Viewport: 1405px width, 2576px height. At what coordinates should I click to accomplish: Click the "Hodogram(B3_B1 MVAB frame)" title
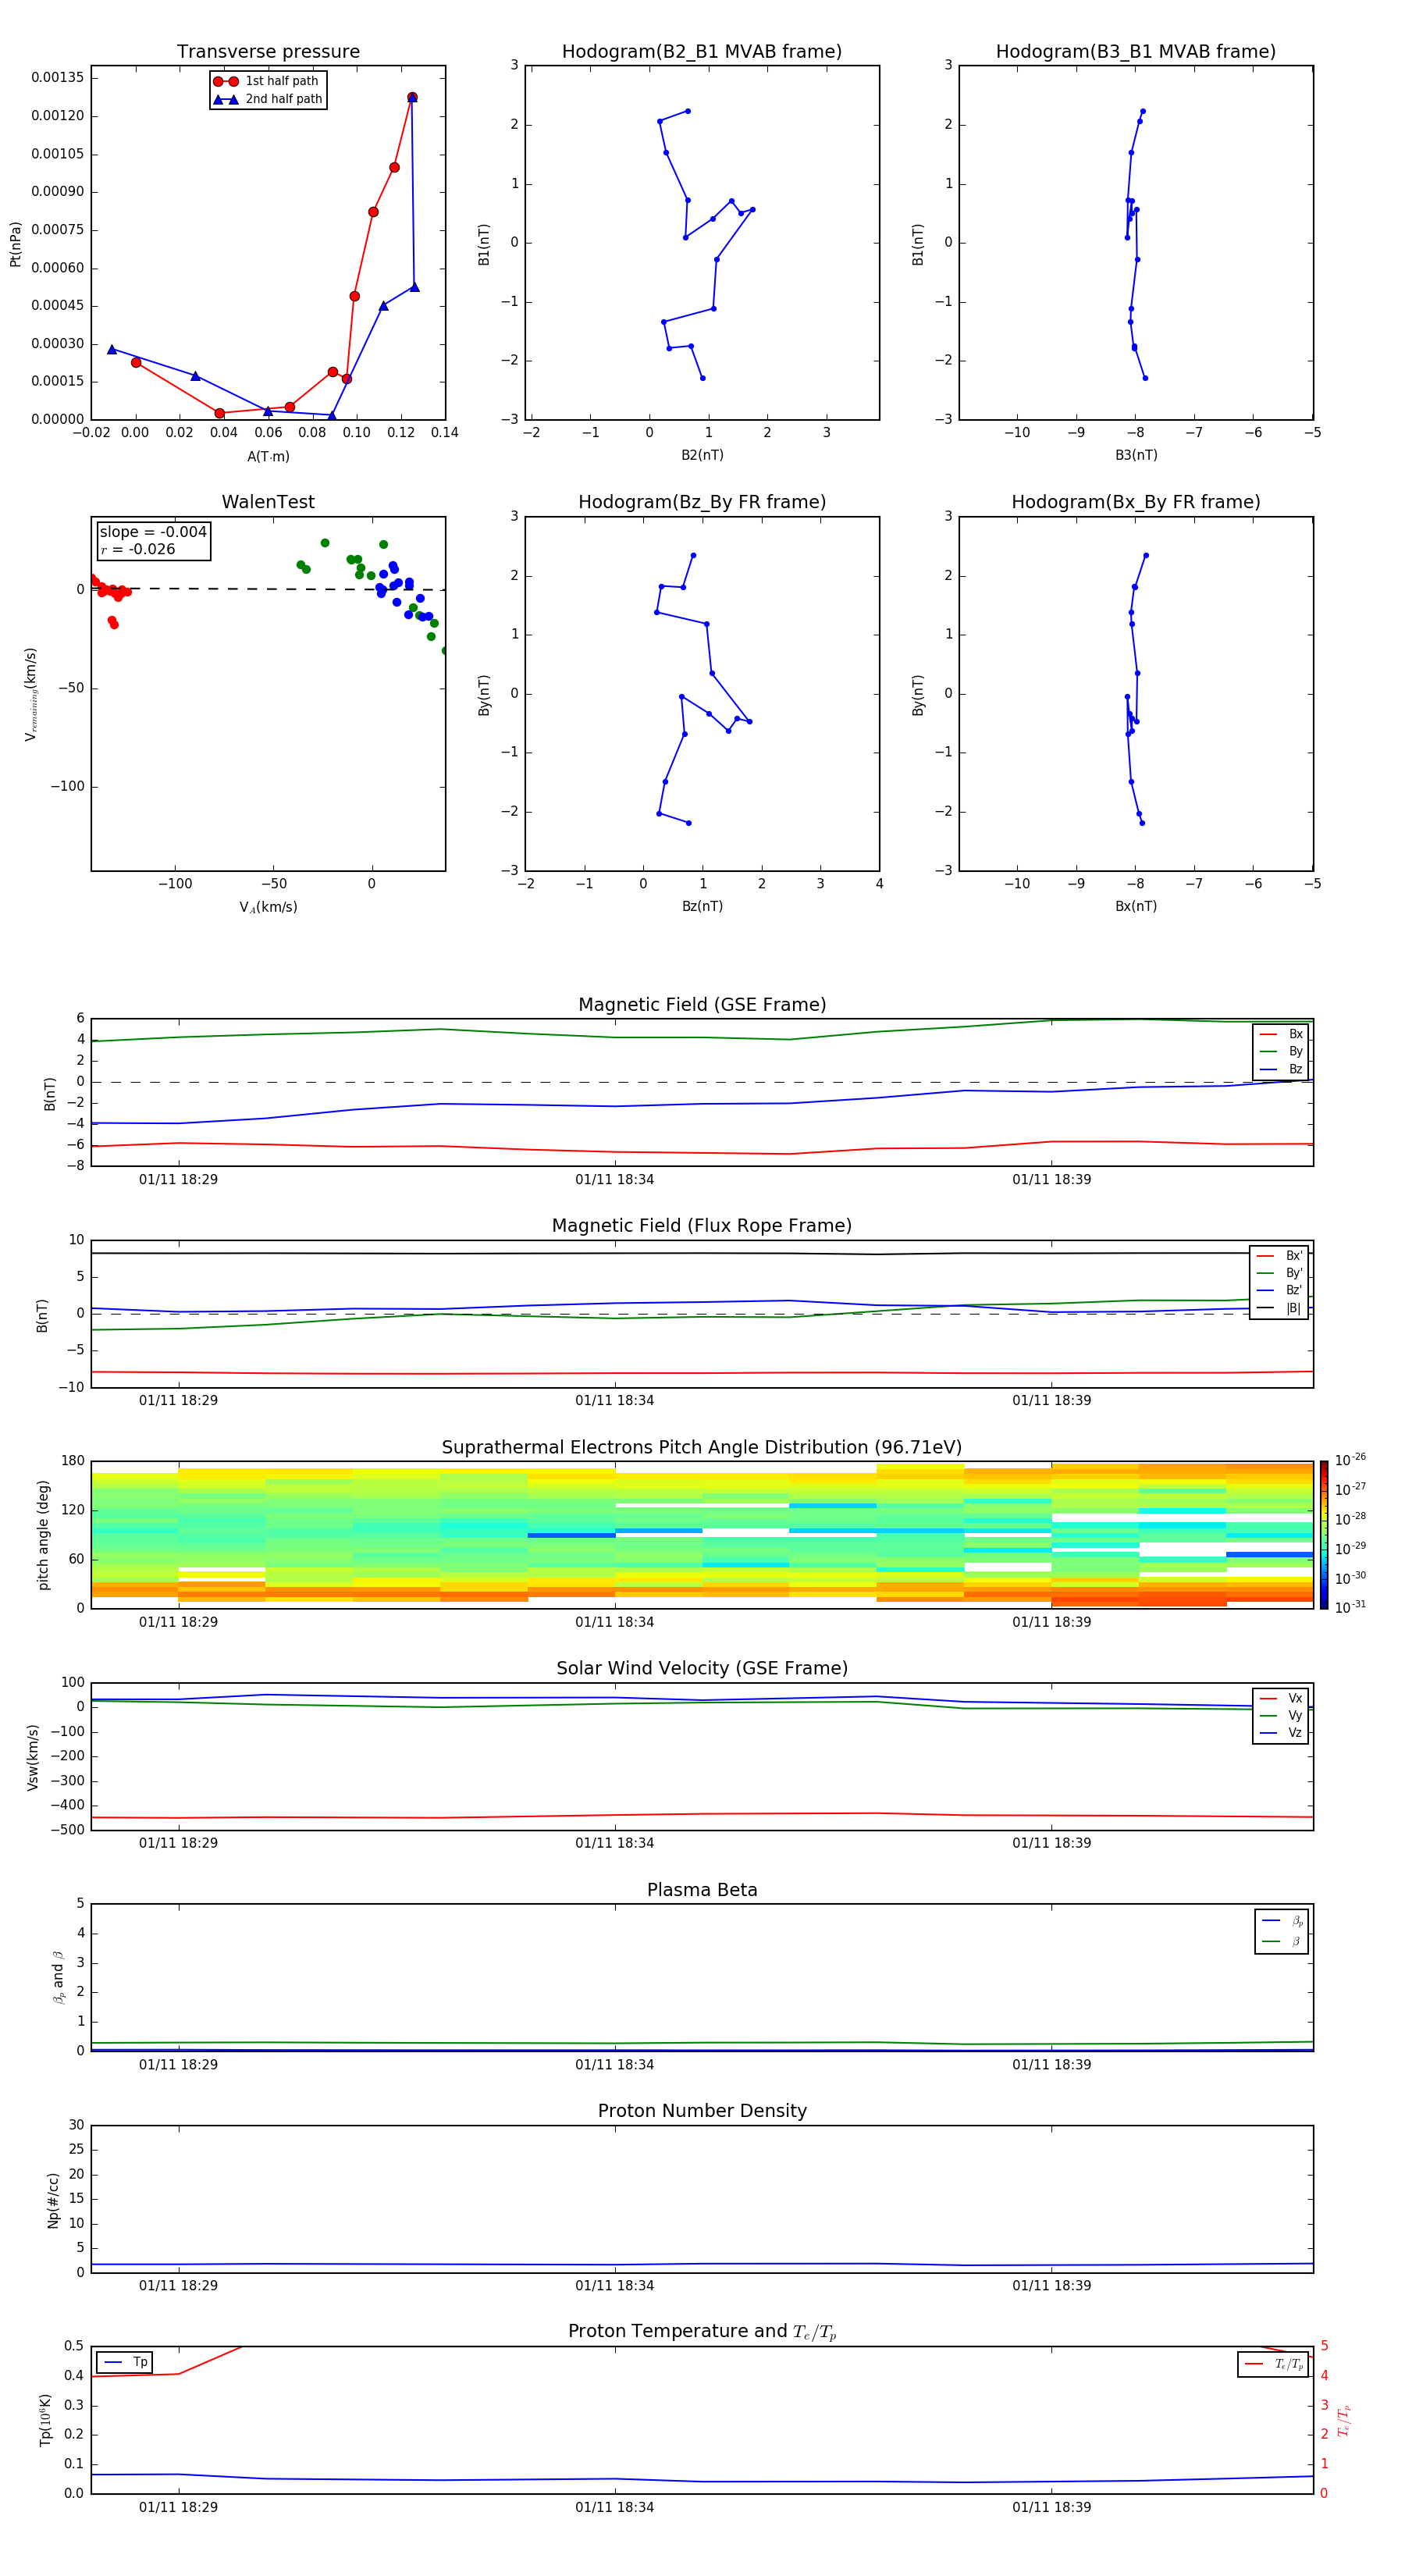point(1136,52)
